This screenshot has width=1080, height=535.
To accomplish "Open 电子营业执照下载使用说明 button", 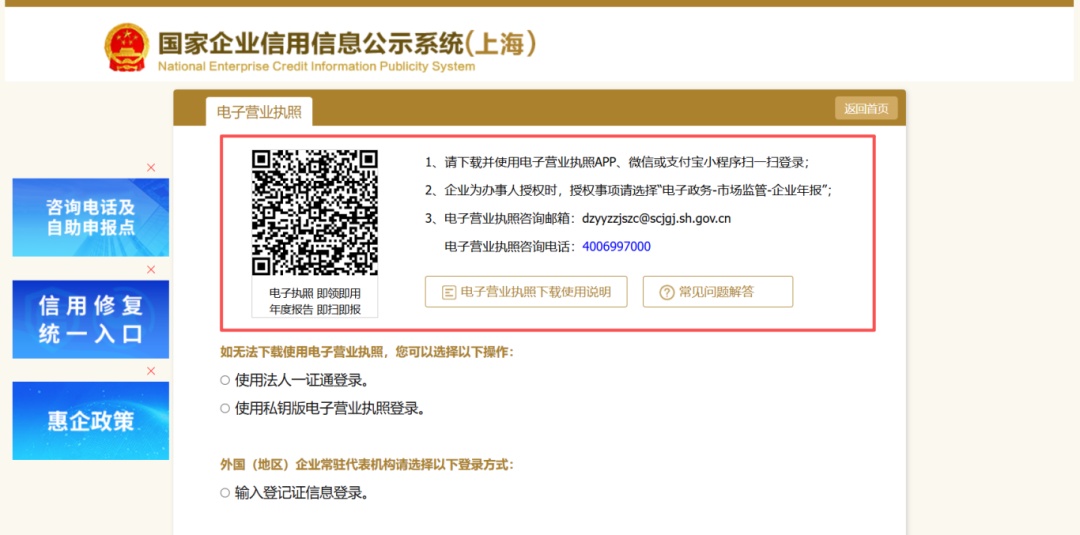I will tap(526, 292).
